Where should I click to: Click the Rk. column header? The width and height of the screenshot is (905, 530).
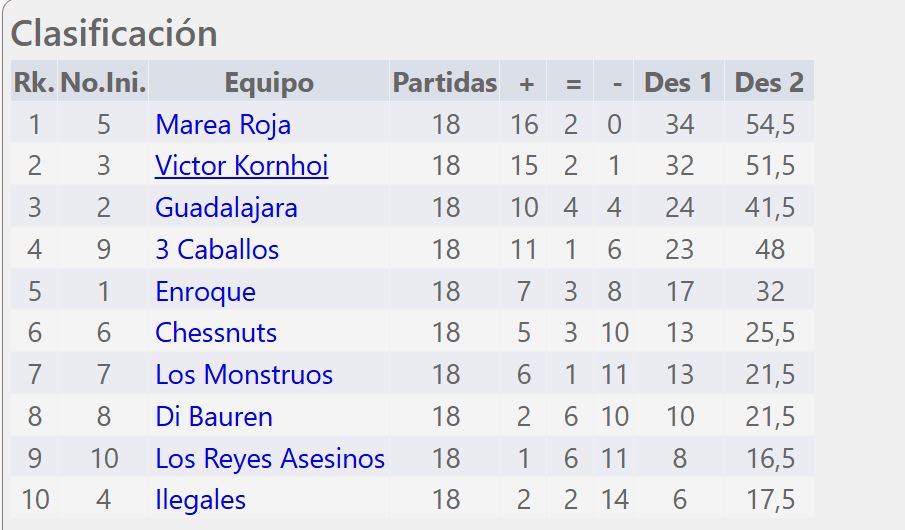[34, 83]
